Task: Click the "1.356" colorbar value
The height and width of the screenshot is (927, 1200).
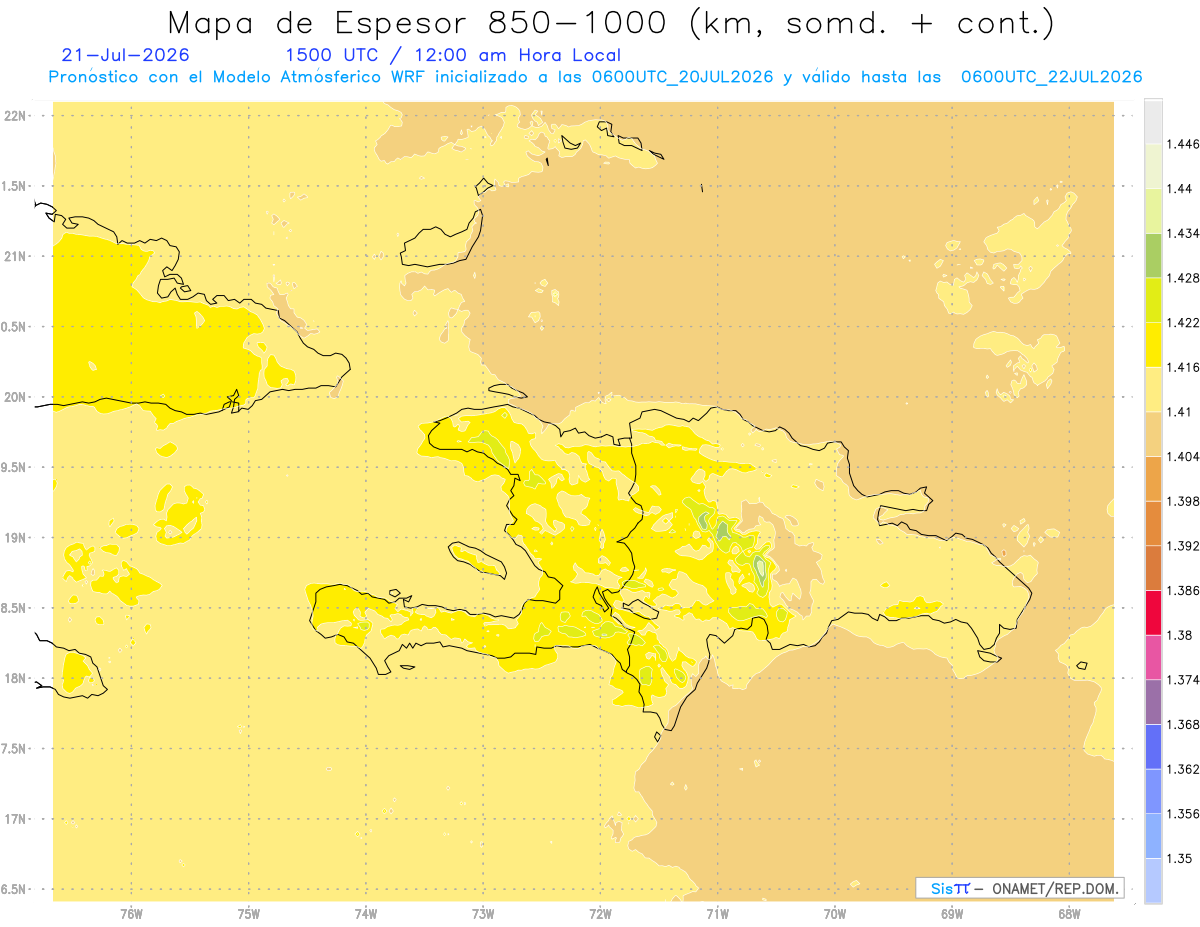Action: (1182, 814)
